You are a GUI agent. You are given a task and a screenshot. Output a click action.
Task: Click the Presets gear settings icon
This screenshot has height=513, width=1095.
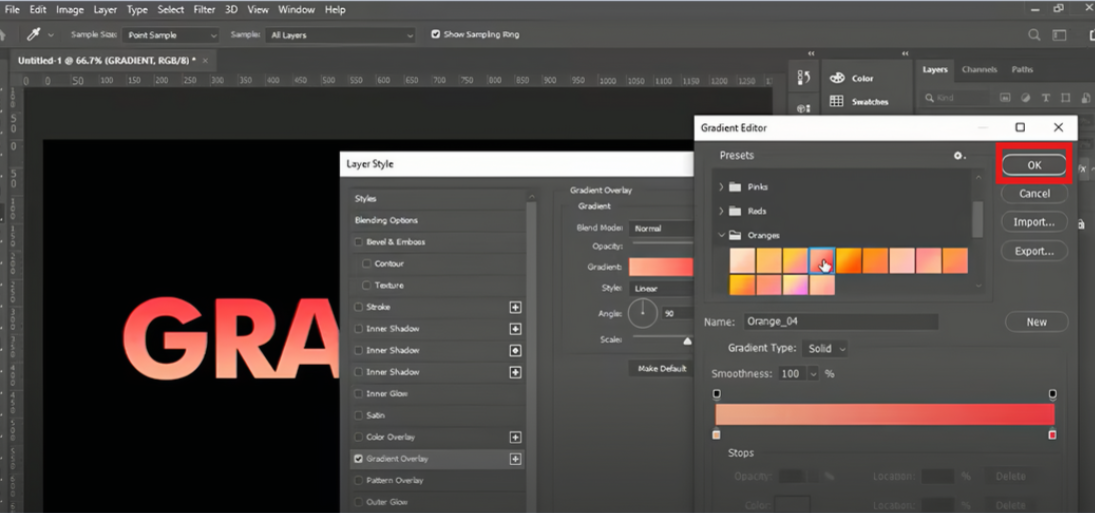(x=960, y=156)
